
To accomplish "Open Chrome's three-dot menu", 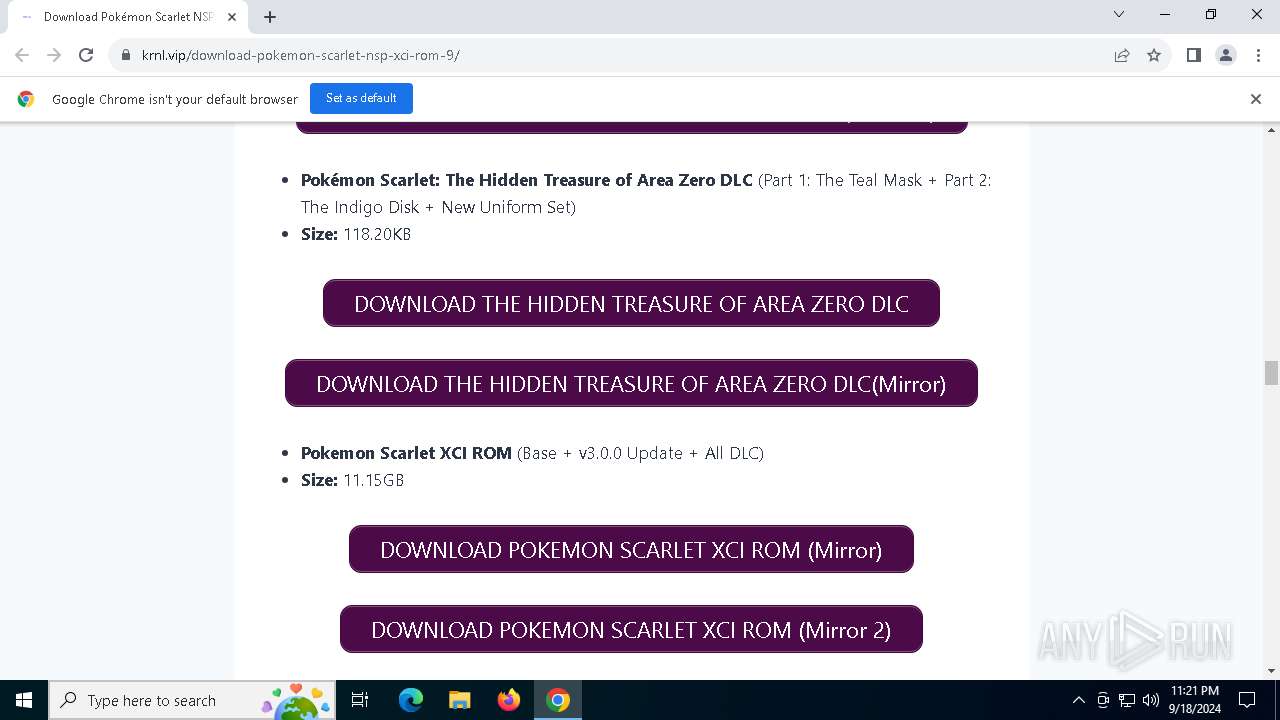I will 1257,55.
